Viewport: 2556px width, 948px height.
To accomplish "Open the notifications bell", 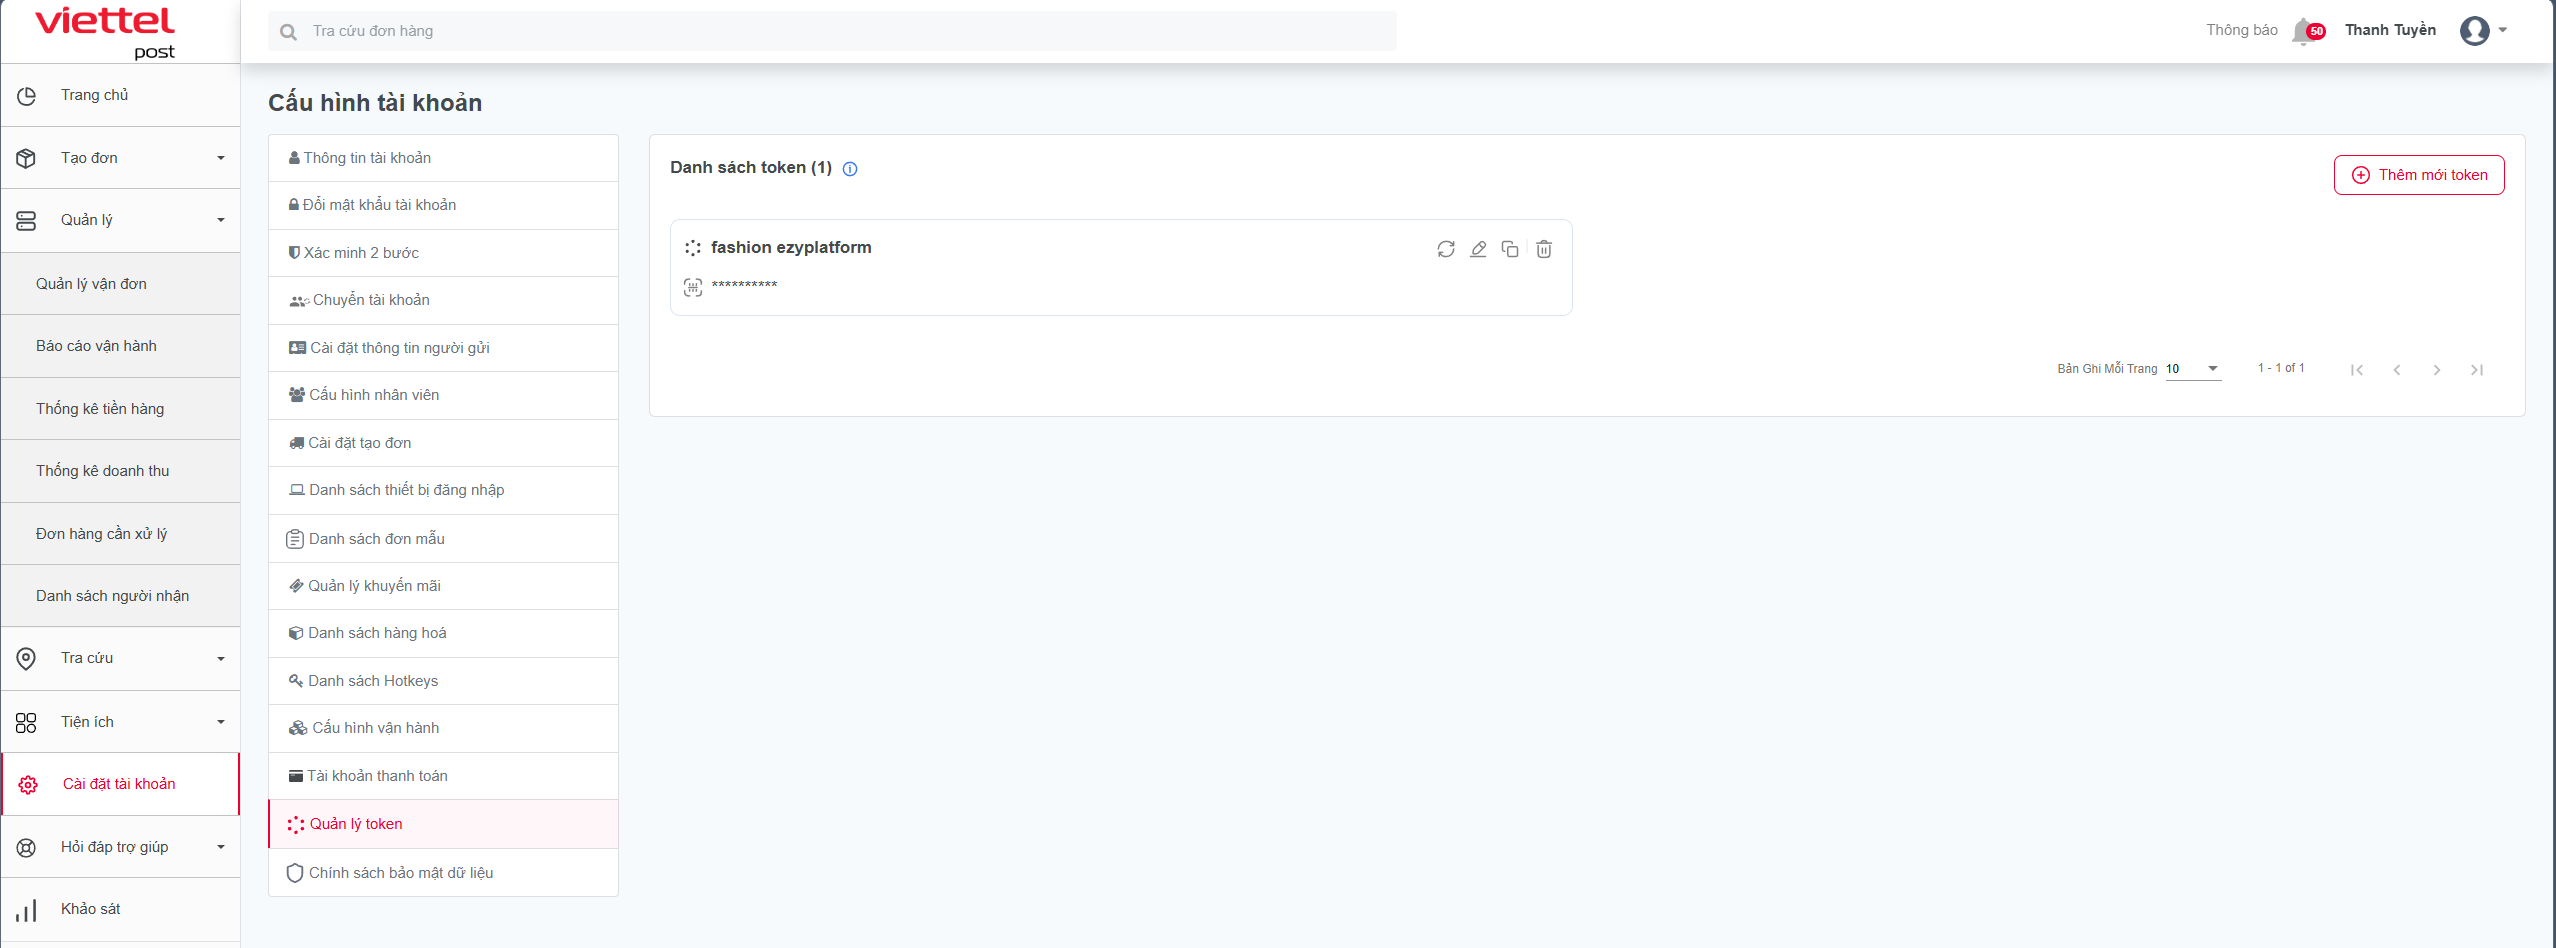I will 2304,31.
